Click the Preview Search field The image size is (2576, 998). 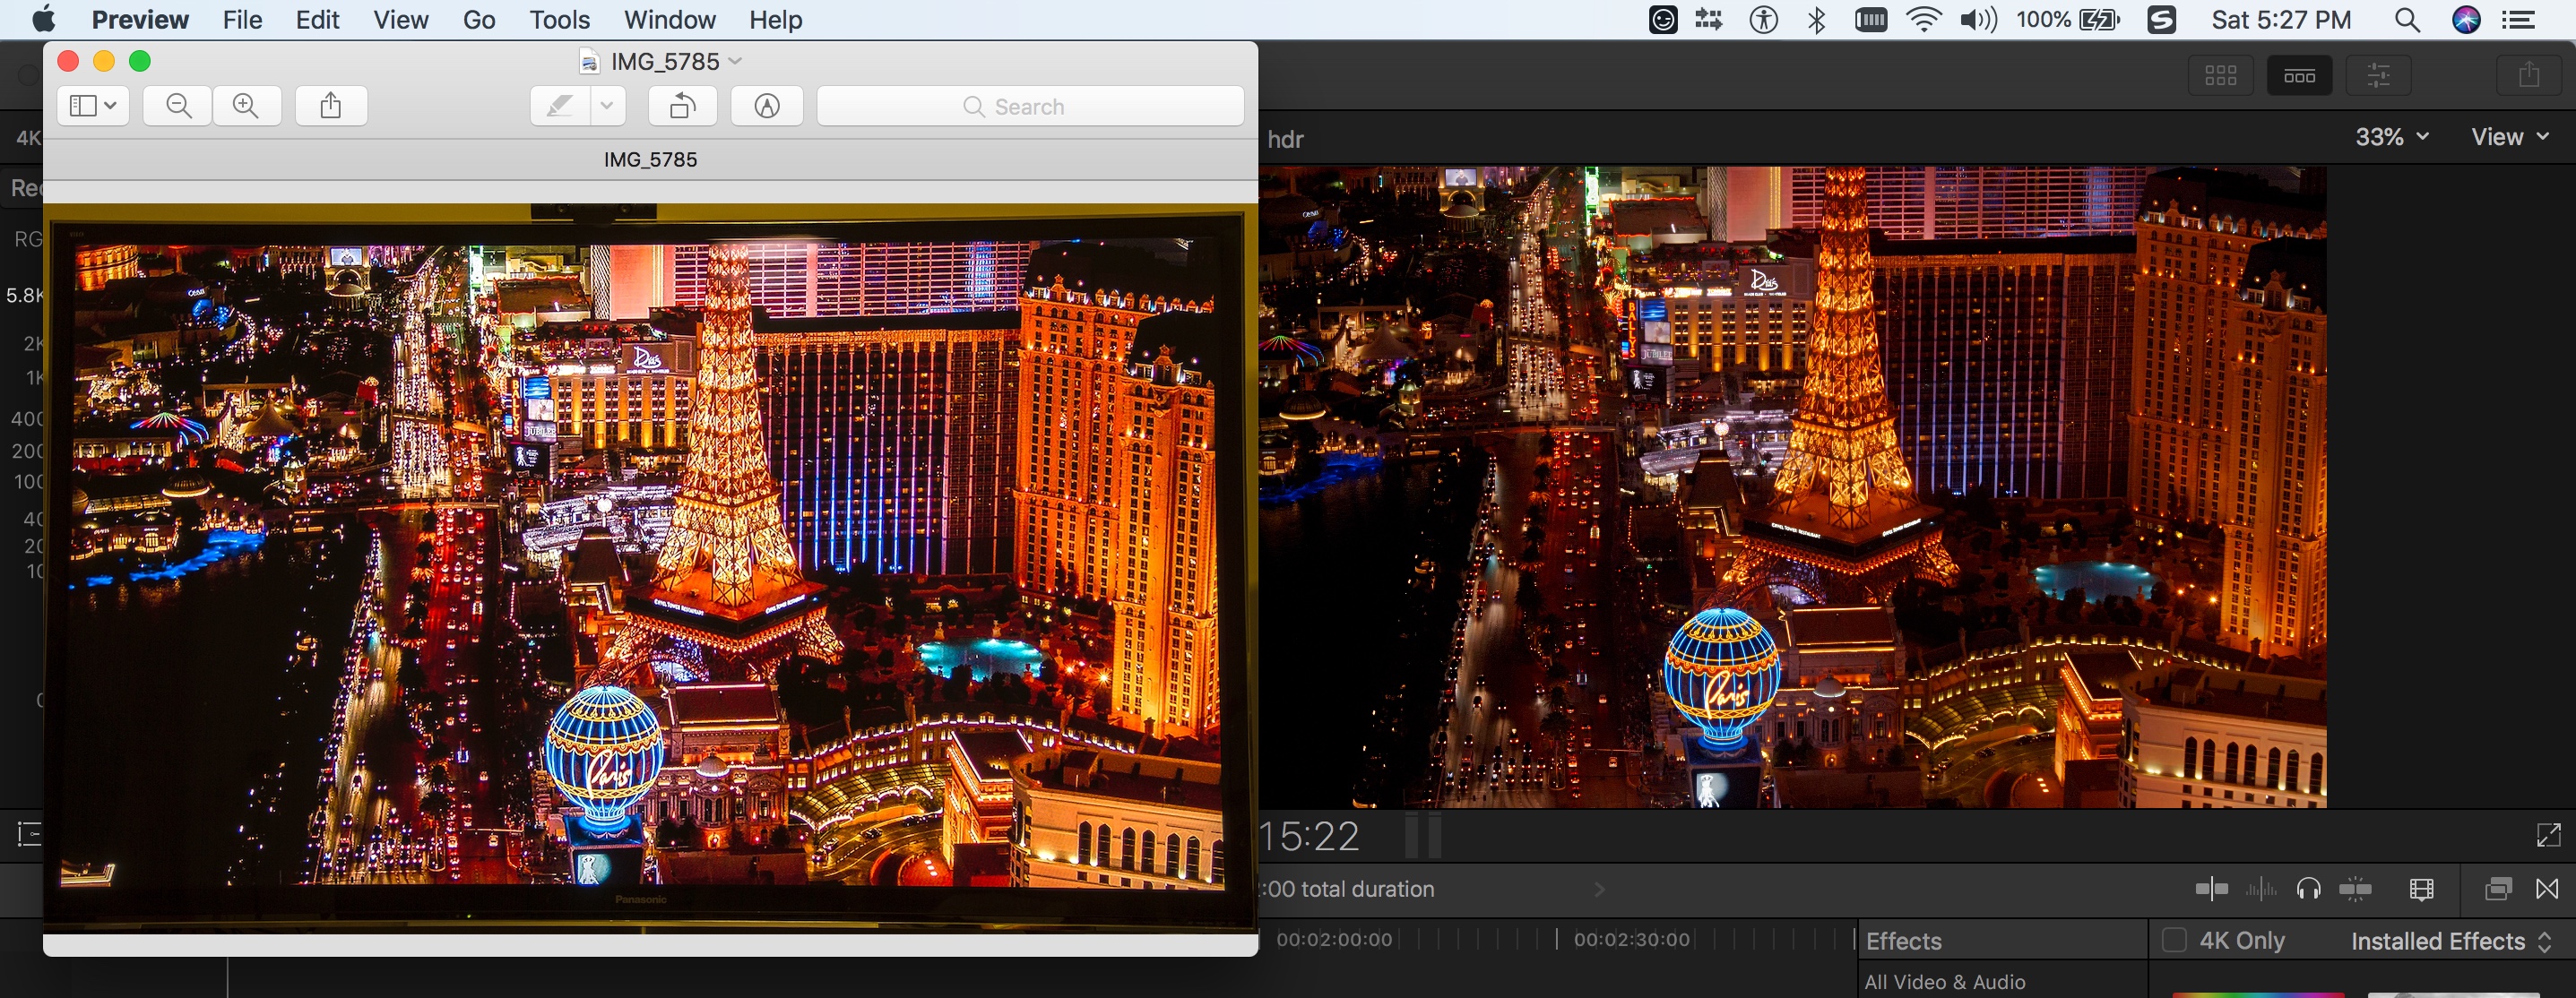coord(1030,106)
